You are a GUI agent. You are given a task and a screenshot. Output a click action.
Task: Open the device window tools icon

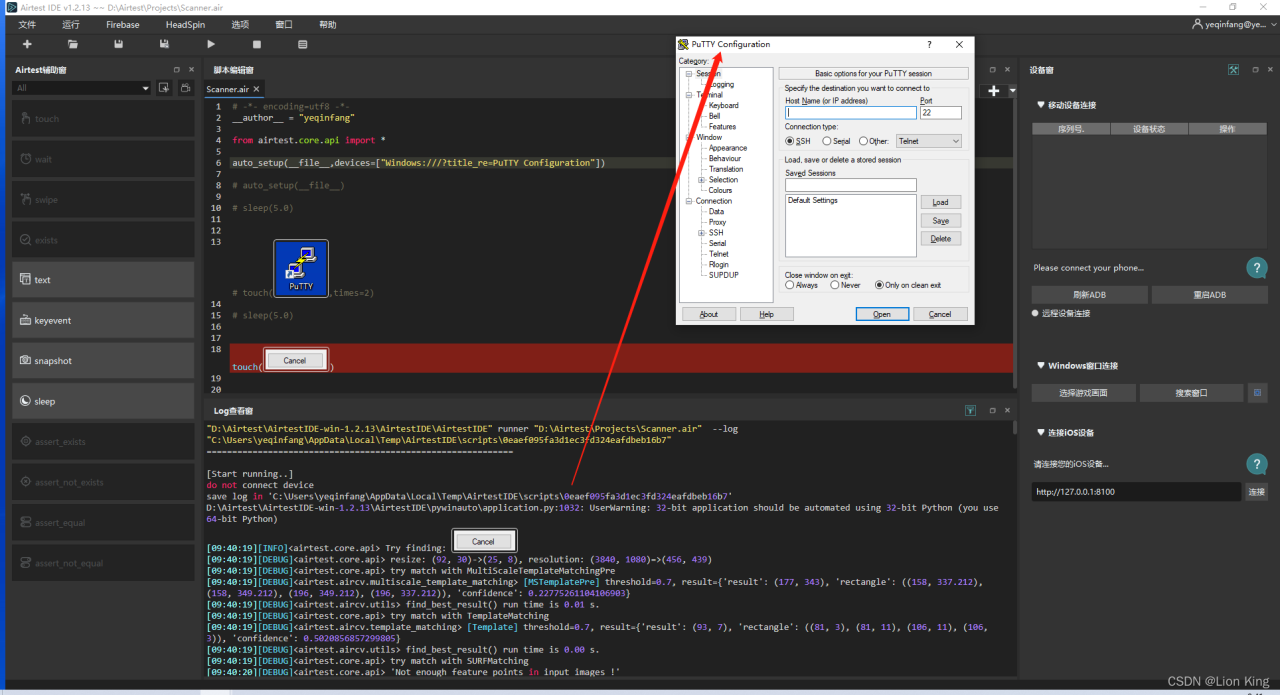click(x=1233, y=70)
